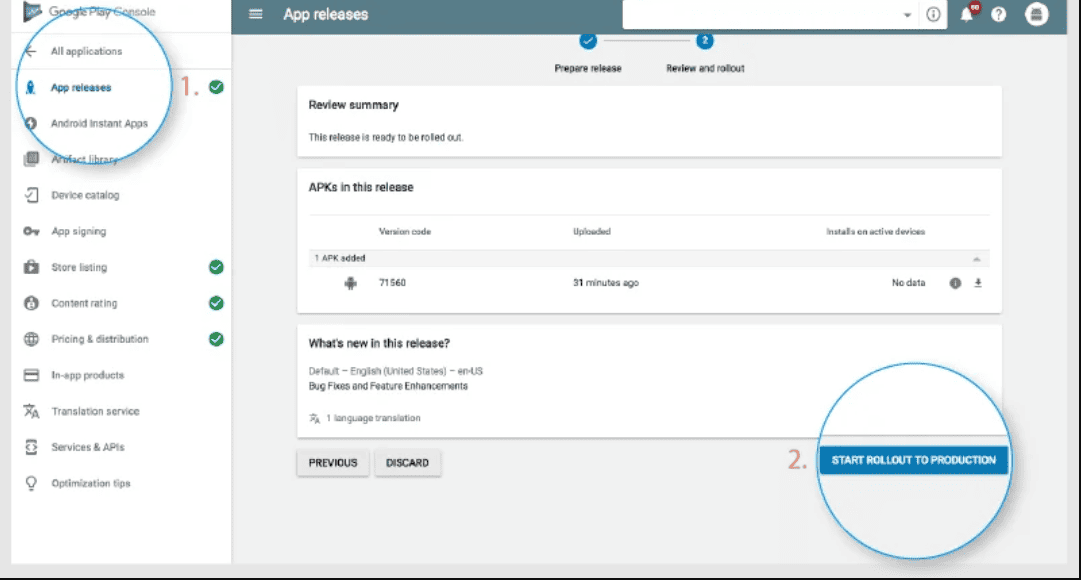
Task: Open the notifications bell
Action: click(964, 15)
